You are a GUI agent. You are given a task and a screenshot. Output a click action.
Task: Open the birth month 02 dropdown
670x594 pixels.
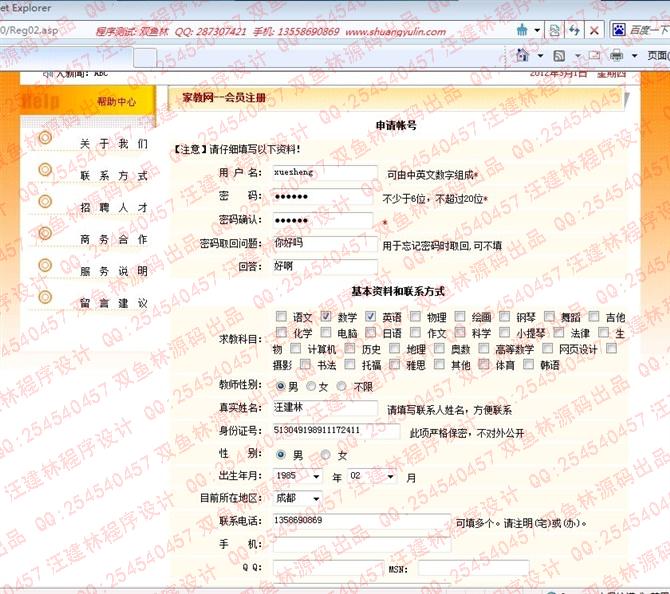372,476
